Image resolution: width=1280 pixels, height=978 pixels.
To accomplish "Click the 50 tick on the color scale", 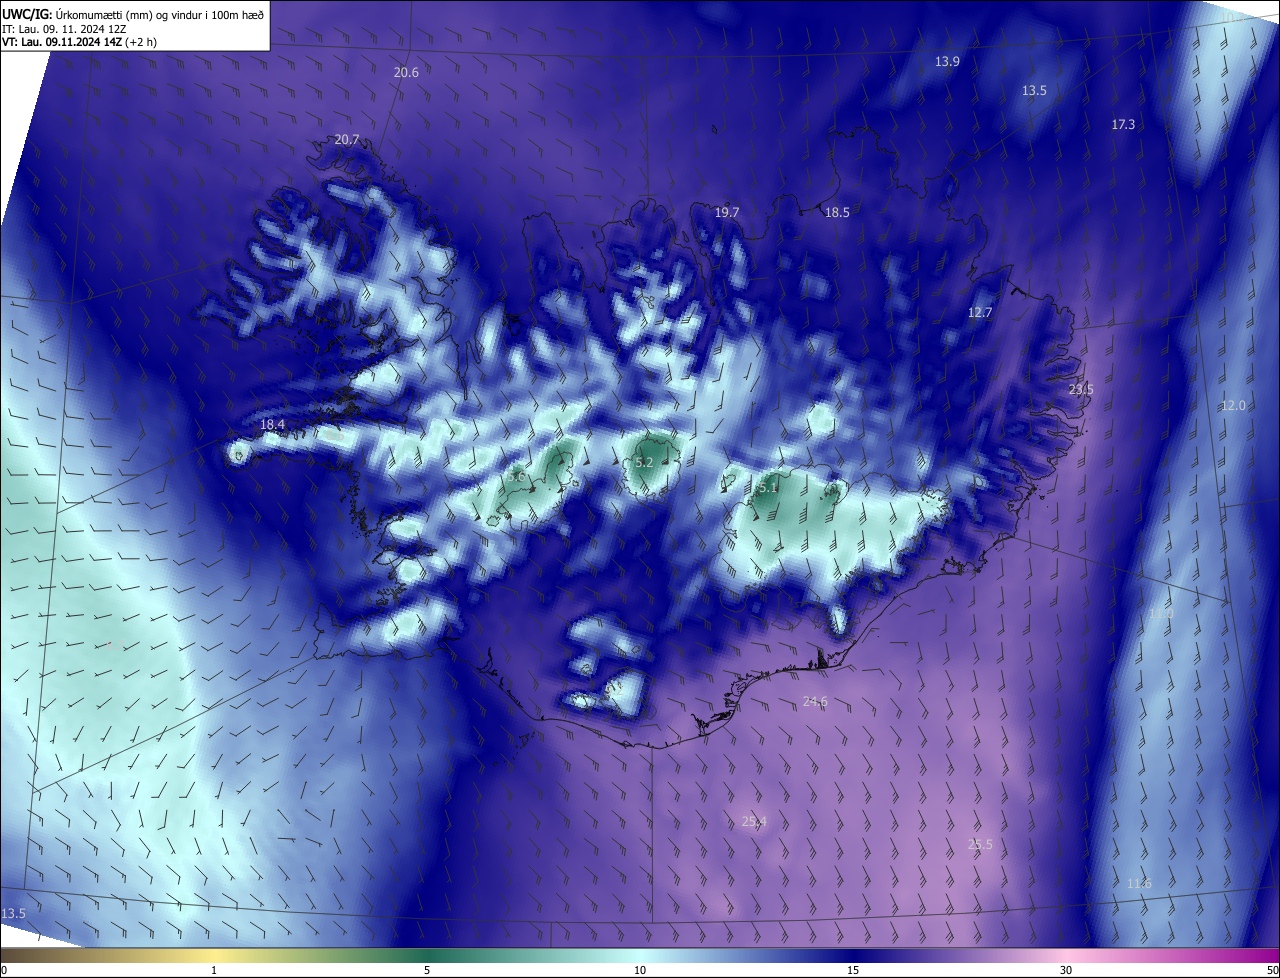I will pyautogui.click(x=1272, y=970).
